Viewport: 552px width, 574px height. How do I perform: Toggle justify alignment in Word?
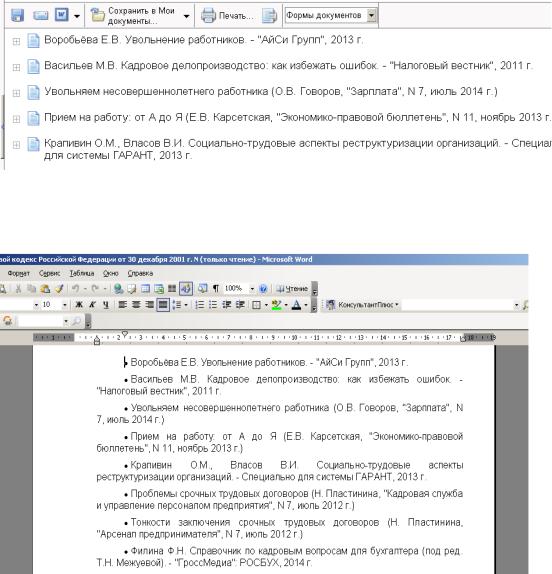coord(163,305)
